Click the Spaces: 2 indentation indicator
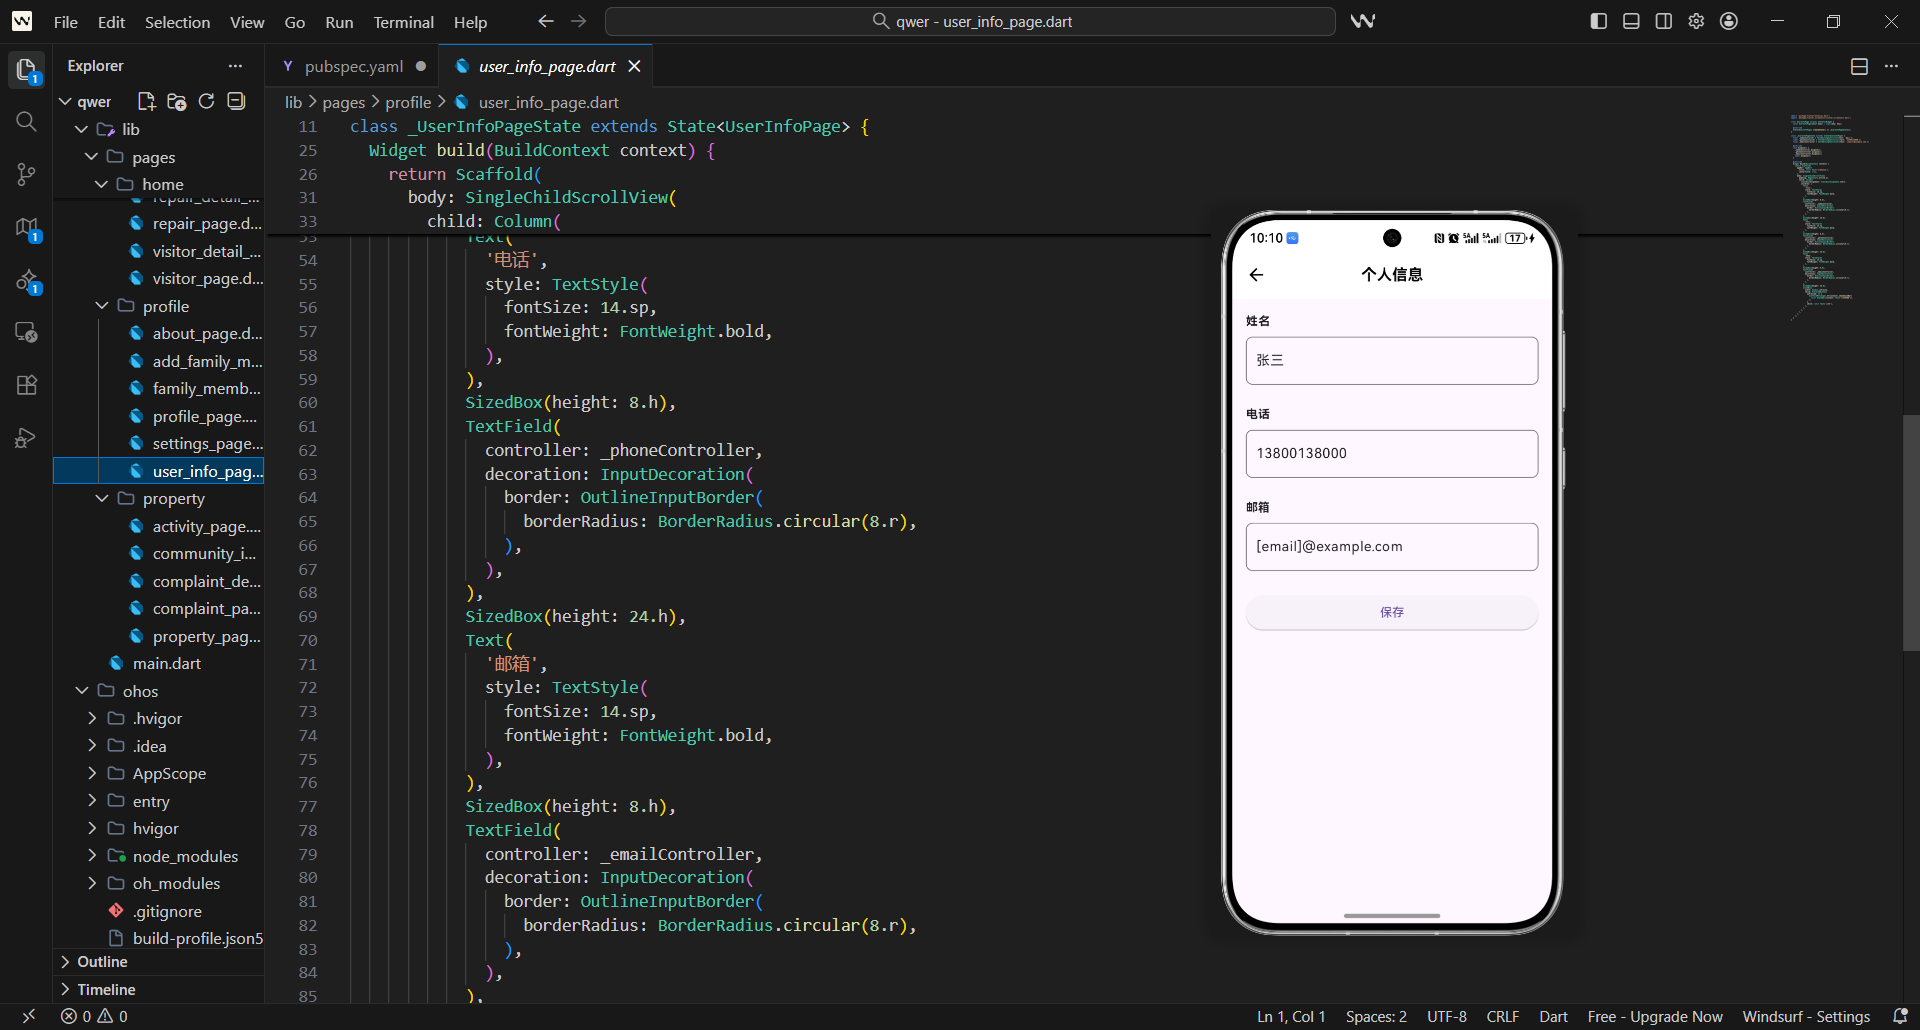This screenshot has width=1920, height=1030. [1376, 1016]
